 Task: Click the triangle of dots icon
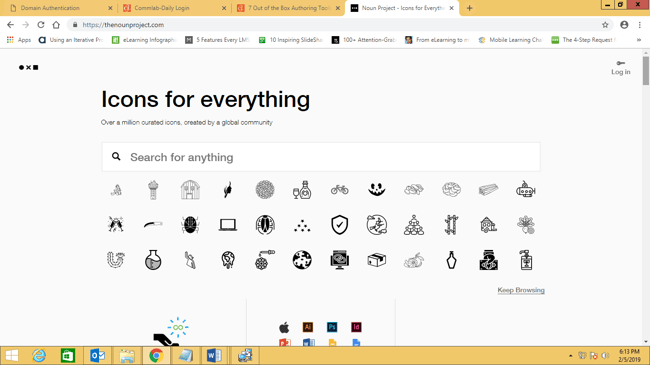point(302,225)
